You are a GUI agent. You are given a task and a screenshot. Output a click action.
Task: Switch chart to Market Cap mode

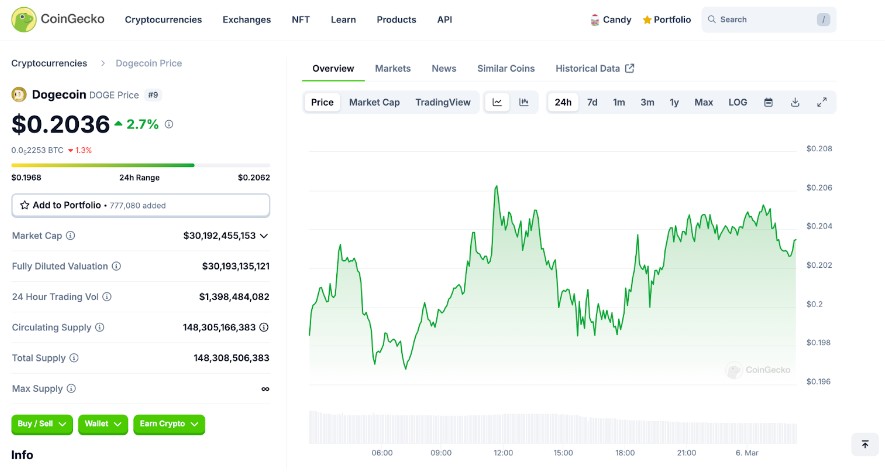pos(374,102)
